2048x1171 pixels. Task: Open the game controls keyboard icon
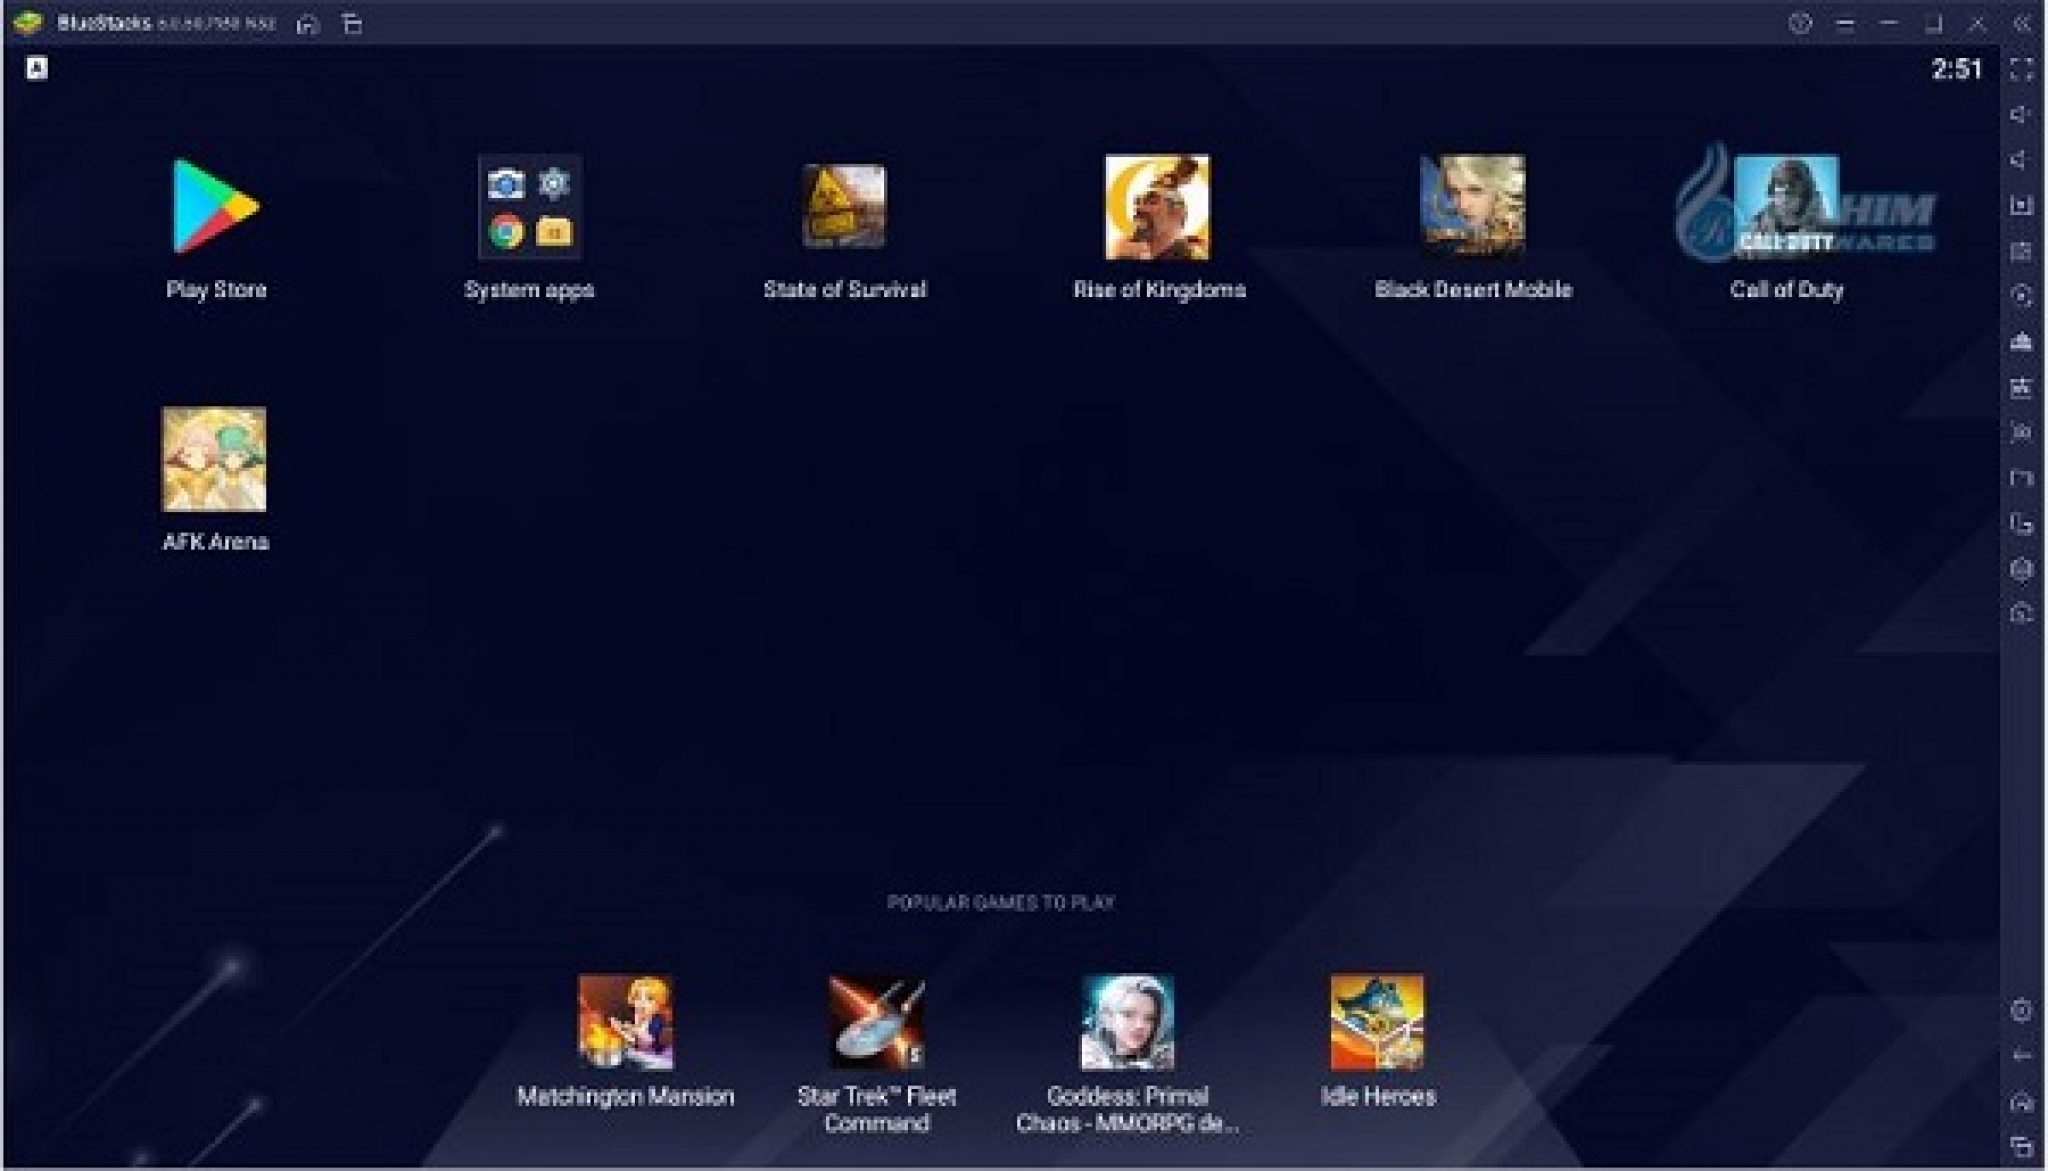tap(2021, 251)
